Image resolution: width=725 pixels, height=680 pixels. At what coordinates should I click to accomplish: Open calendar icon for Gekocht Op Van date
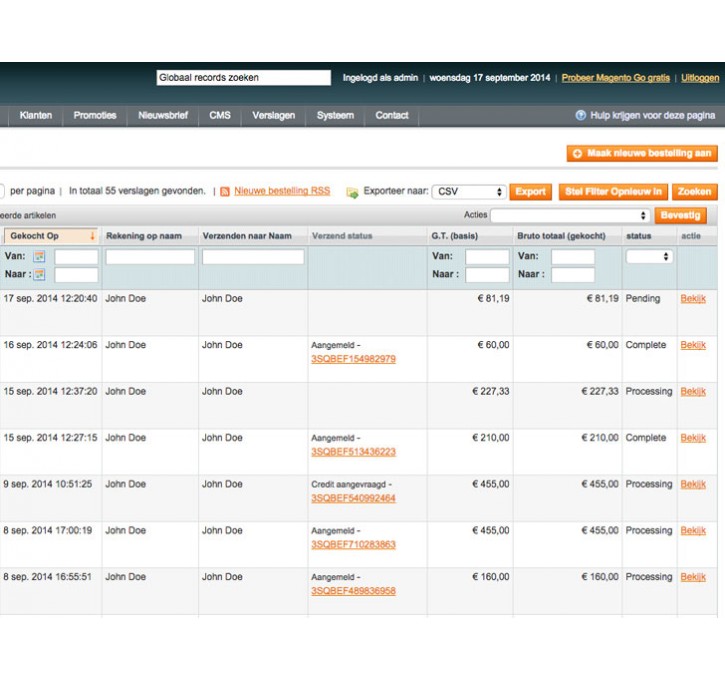coord(40,256)
